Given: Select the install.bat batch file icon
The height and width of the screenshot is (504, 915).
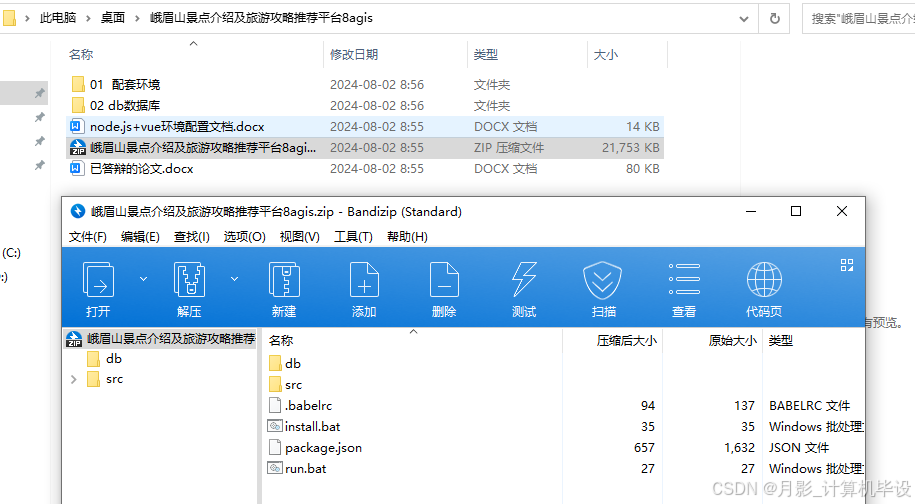Looking at the screenshot, I should click(x=275, y=426).
